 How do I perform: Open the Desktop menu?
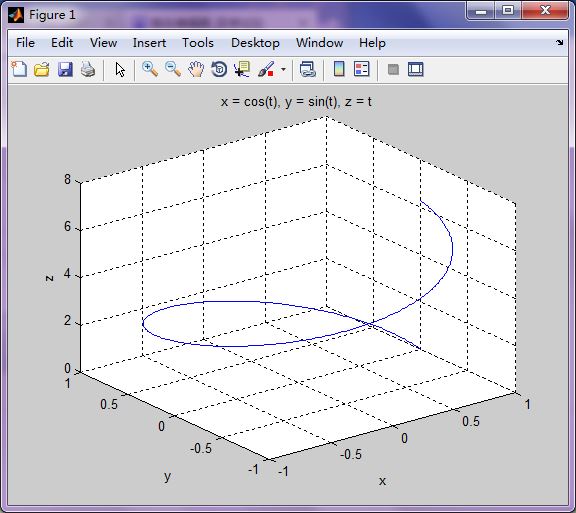(x=255, y=43)
